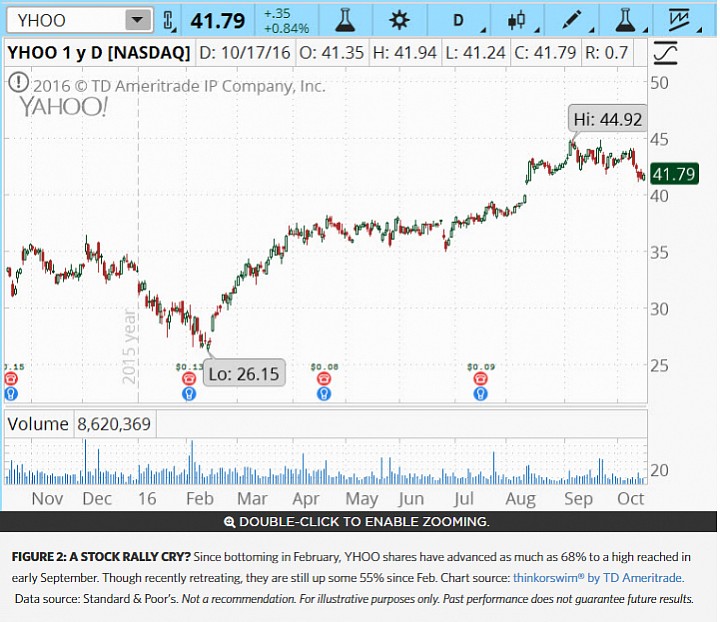Follow the thinkorswim by TD Ameritrade link
The height and width of the screenshot is (622, 720).
598,577
